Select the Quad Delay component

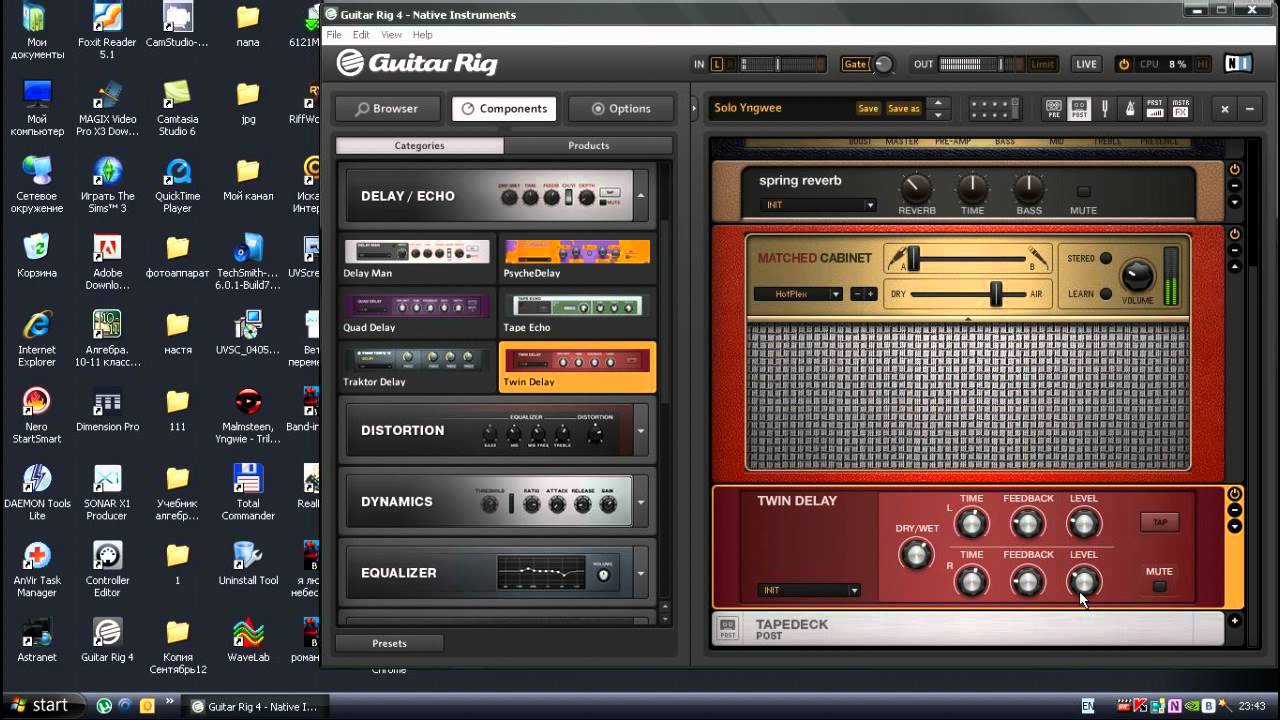pyautogui.click(x=418, y=312)
